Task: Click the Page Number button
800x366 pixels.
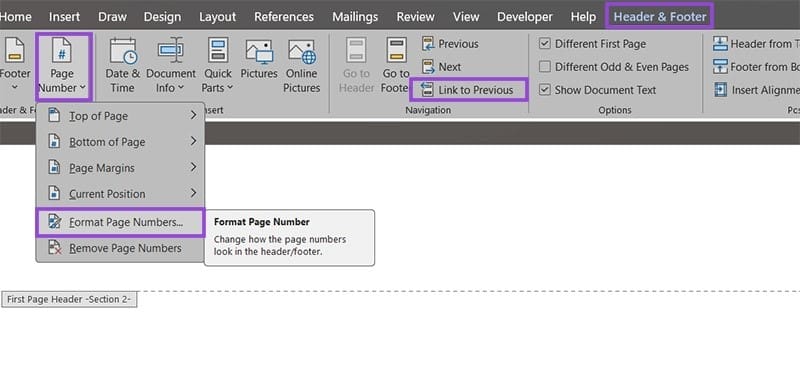Action: pos(62,66)
